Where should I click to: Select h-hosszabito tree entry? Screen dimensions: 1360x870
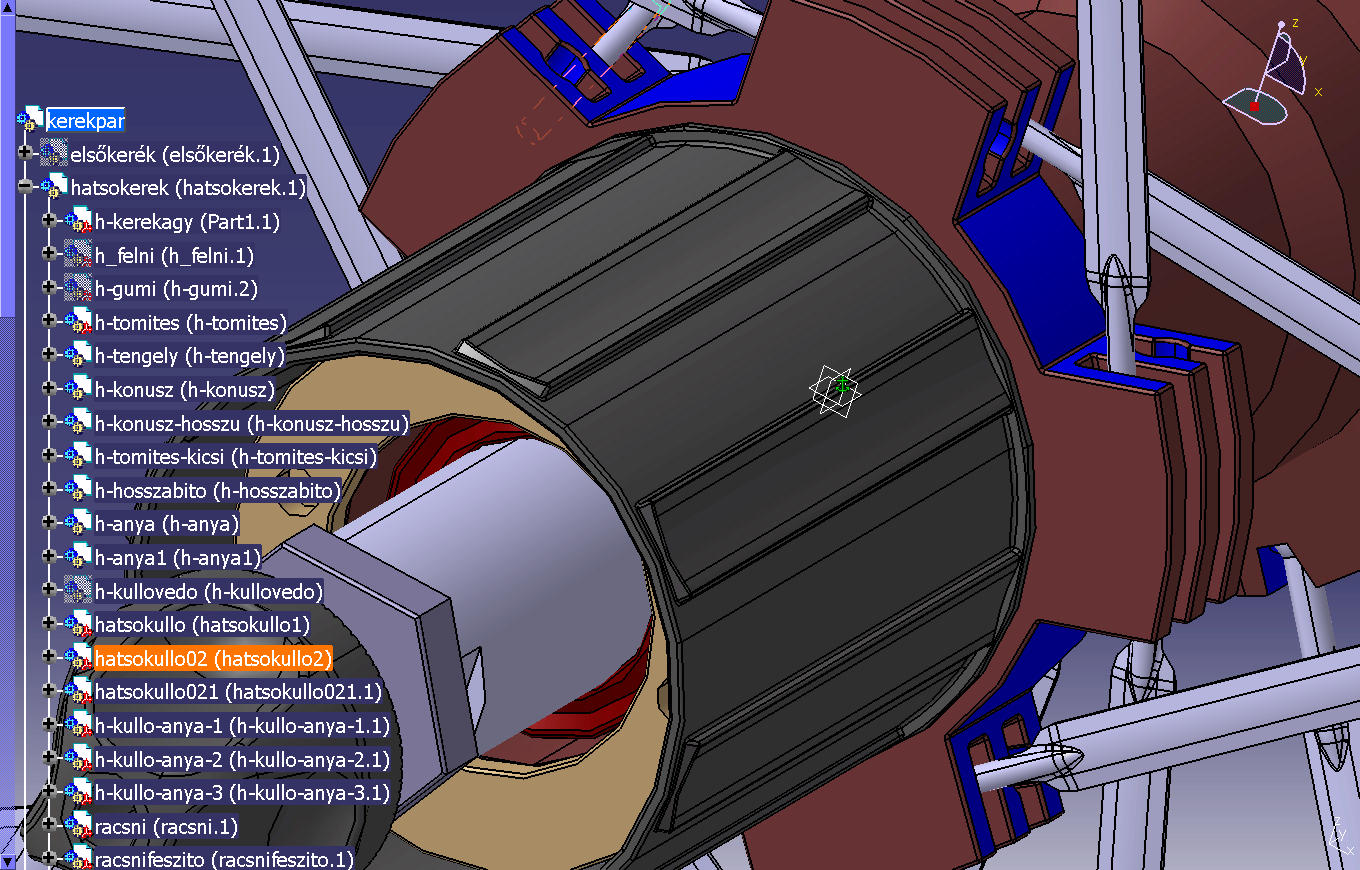(x=217, y=491)
